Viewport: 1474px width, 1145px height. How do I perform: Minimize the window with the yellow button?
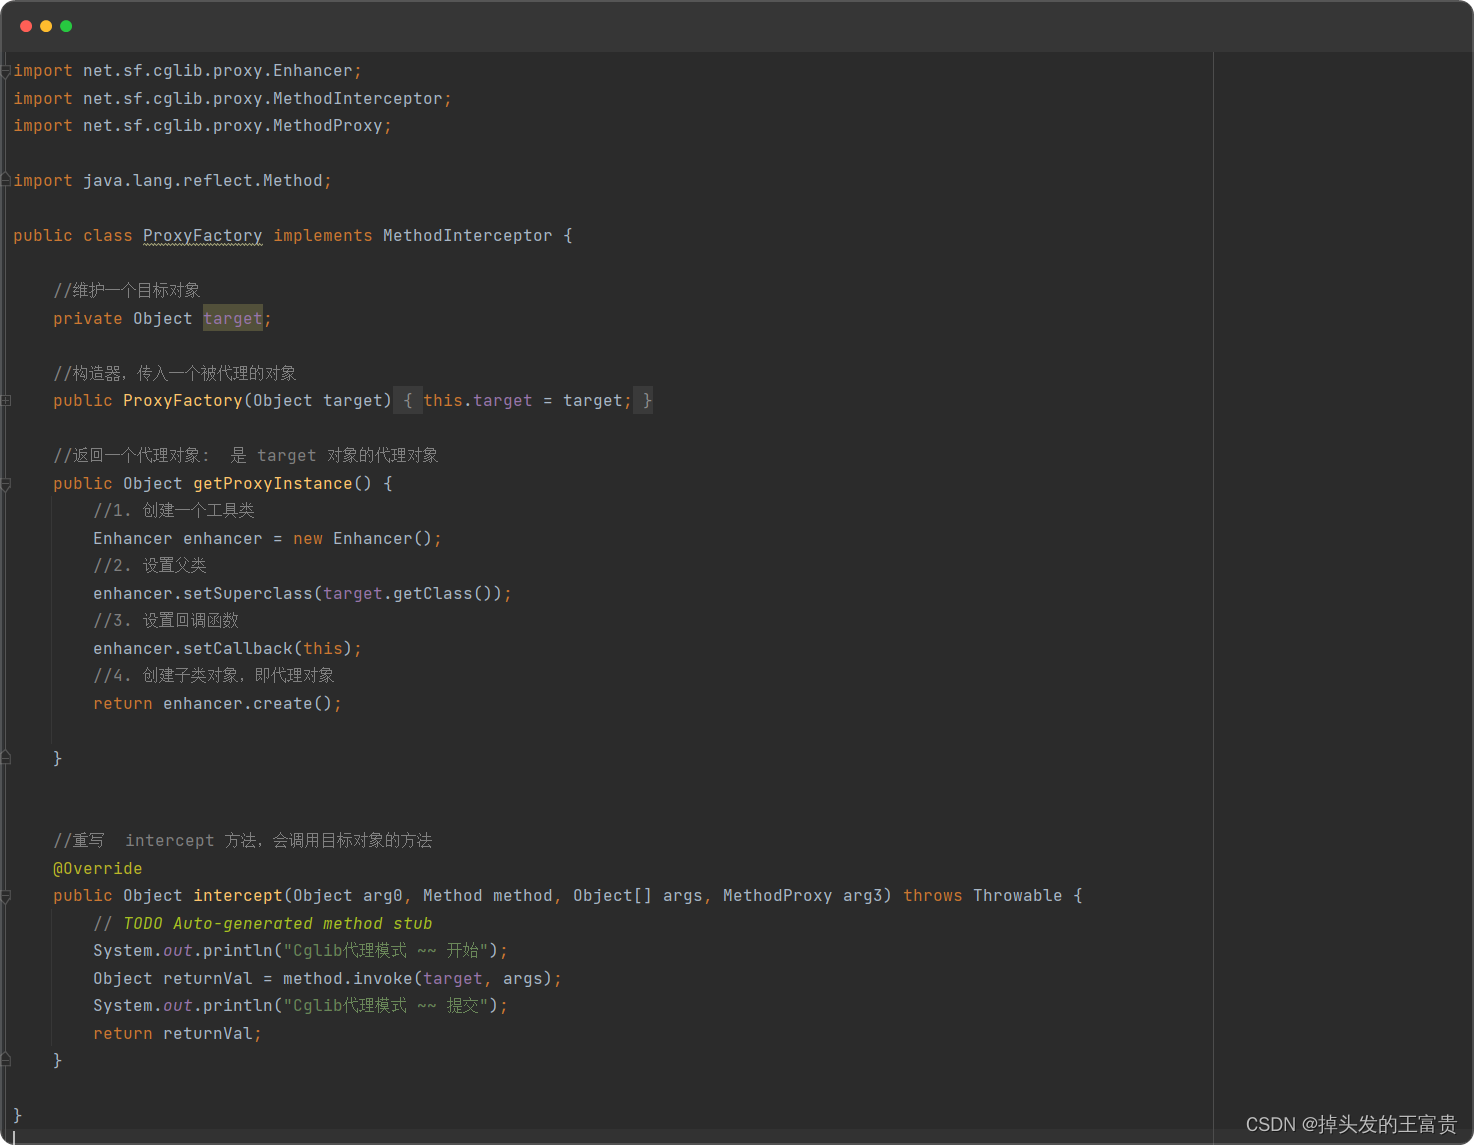[46, 26]
